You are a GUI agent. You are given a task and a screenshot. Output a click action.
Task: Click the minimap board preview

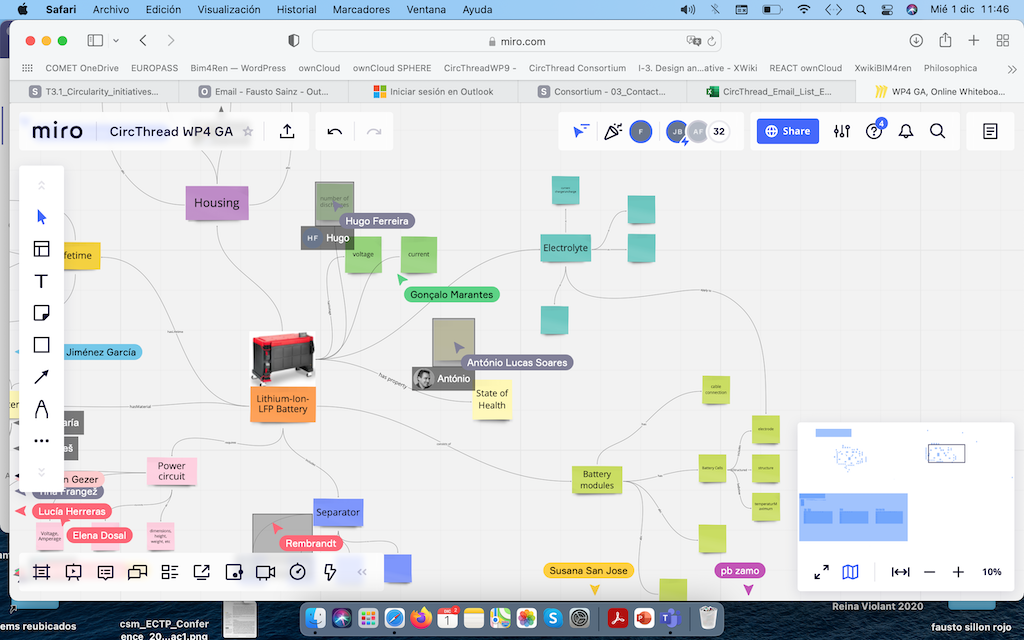906,485
